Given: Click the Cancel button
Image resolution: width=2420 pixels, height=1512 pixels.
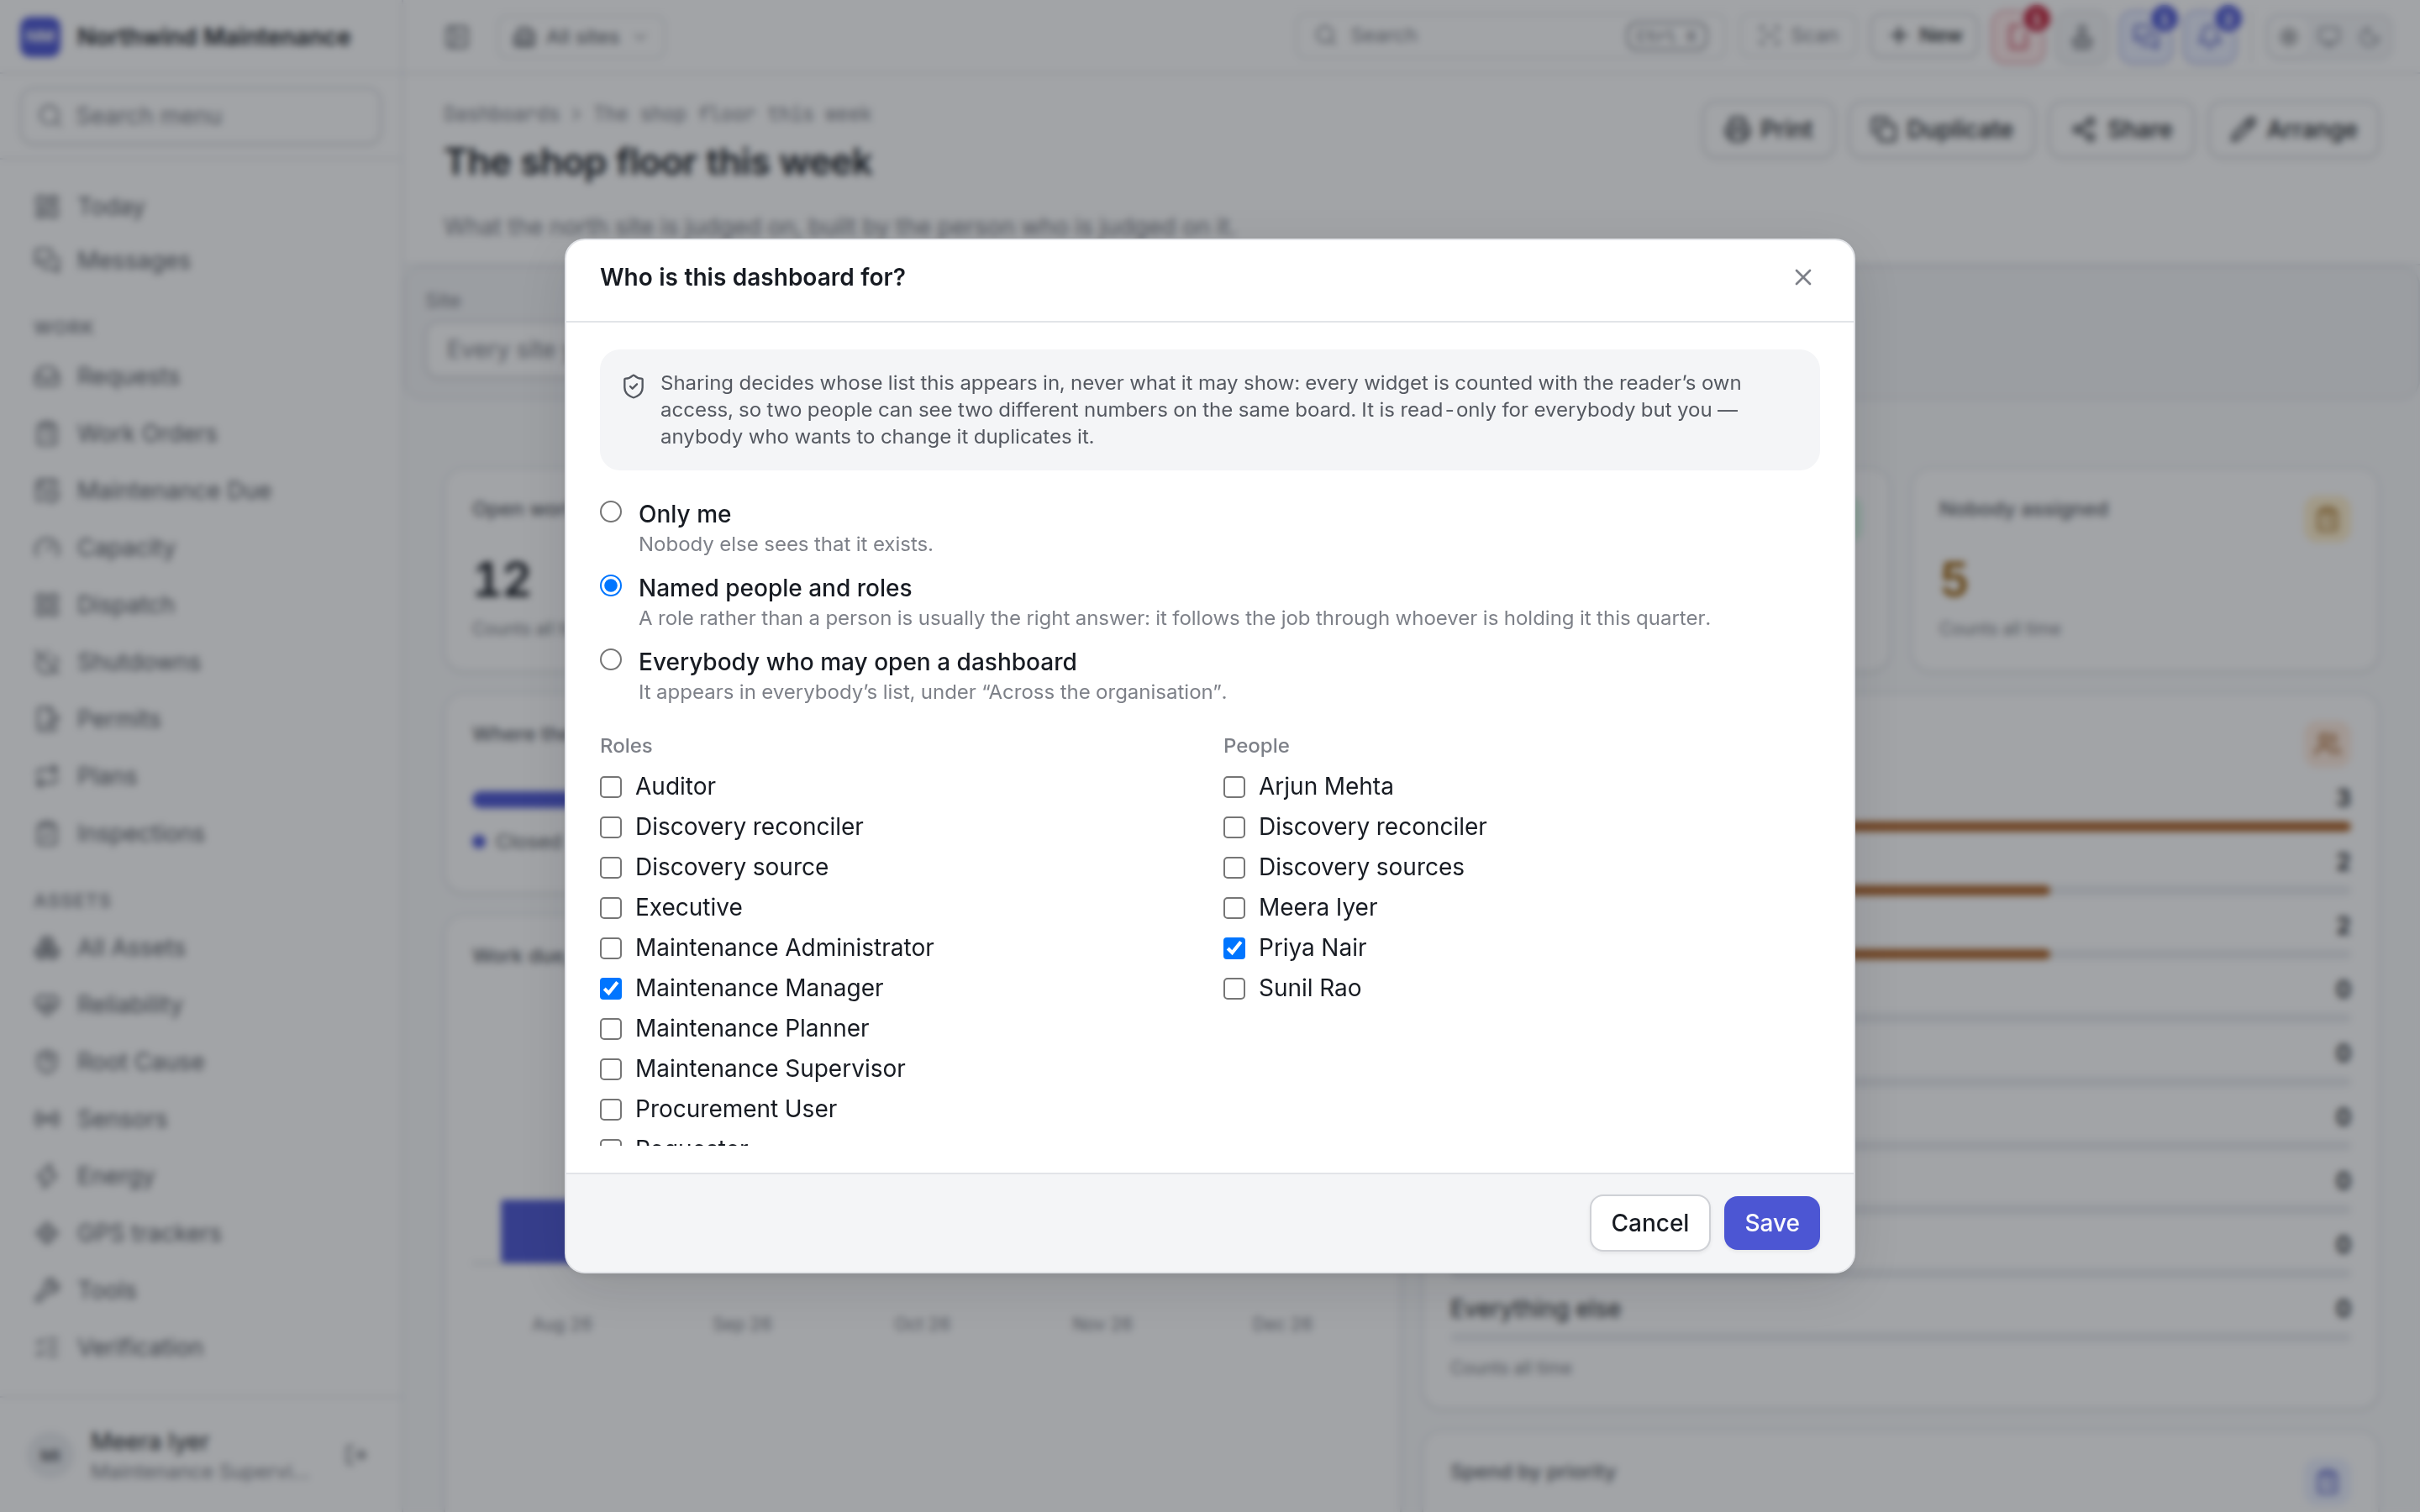Looking at the screenshot, I should click(x=1649, y=1222).
